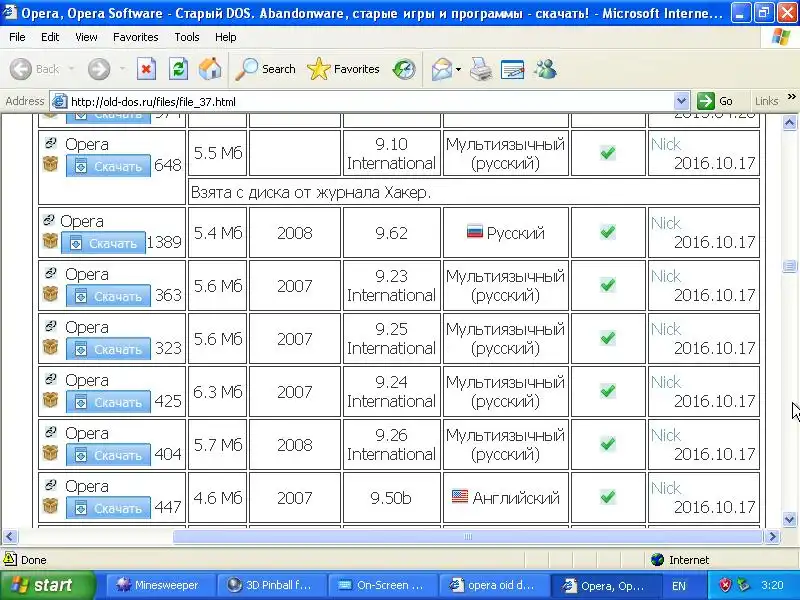Click the scroll down arrow of vertical scrollbar
Viewport: 800px width, 600px height.
(x=789, y=519)
